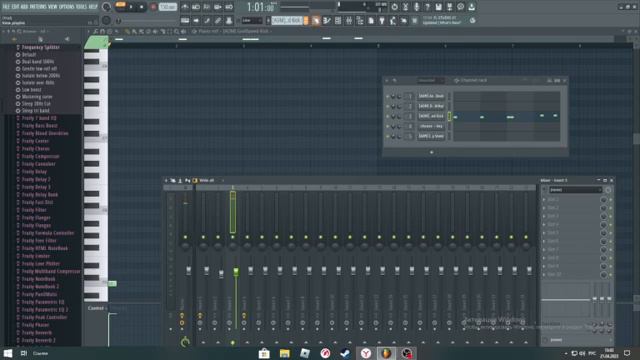Toggle mute LED of channel rack row 3
The image size is (640, 360).
(x=387, y=116)
